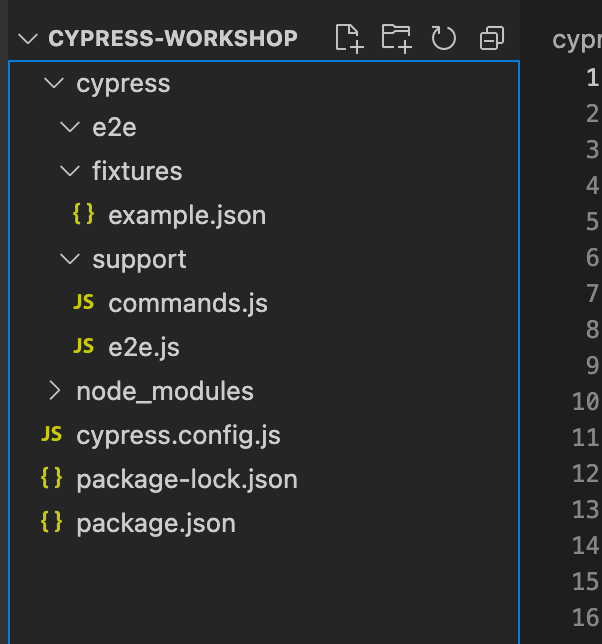602x644 pixels.
Task: Select the fixtures folder name
Action: click(137, 171)
